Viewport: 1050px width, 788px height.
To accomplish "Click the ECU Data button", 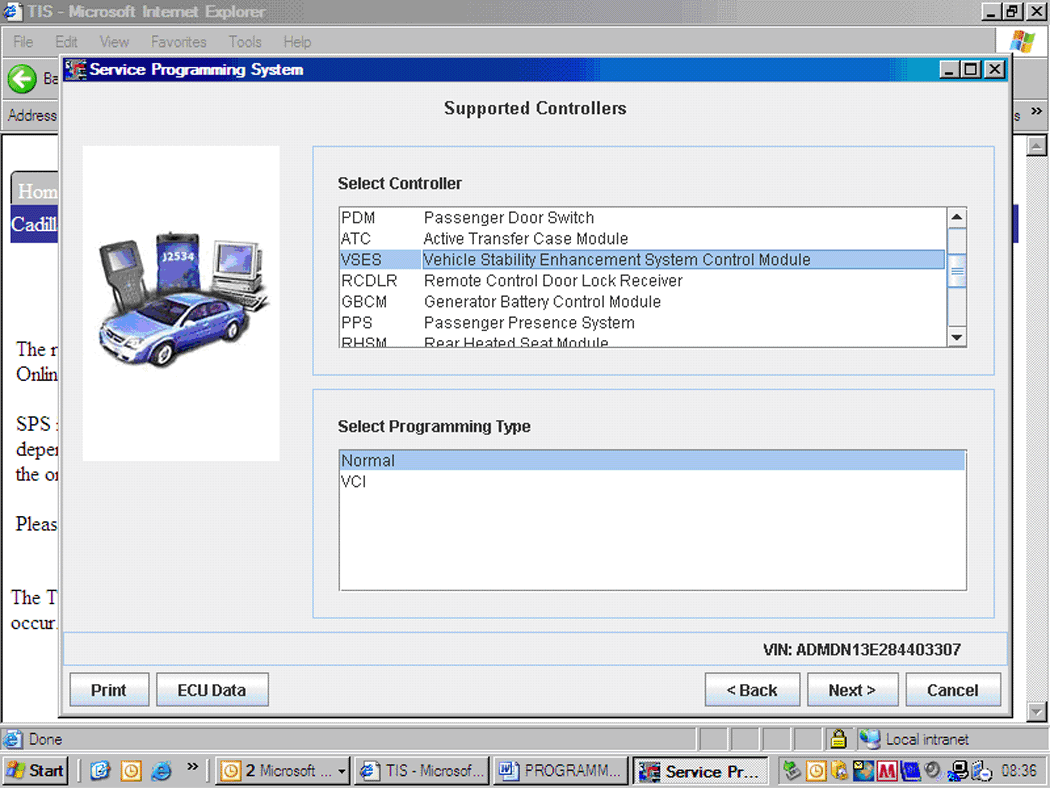I will pos(211,690).
